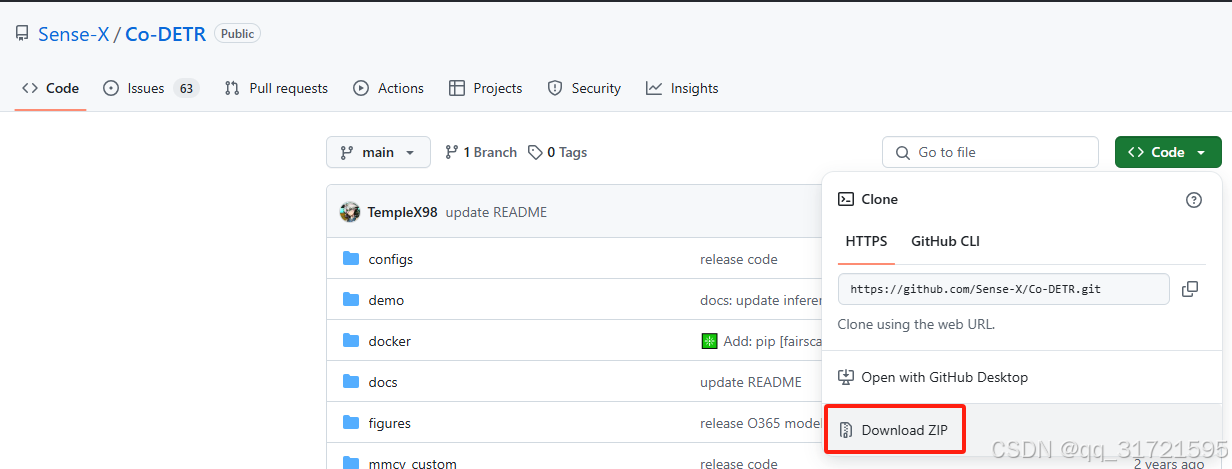This screenshot has width=1232, height=469.
Task: Click the repository icon beside Sense-X
Action: pyautogui.click(x=22, y=34)
